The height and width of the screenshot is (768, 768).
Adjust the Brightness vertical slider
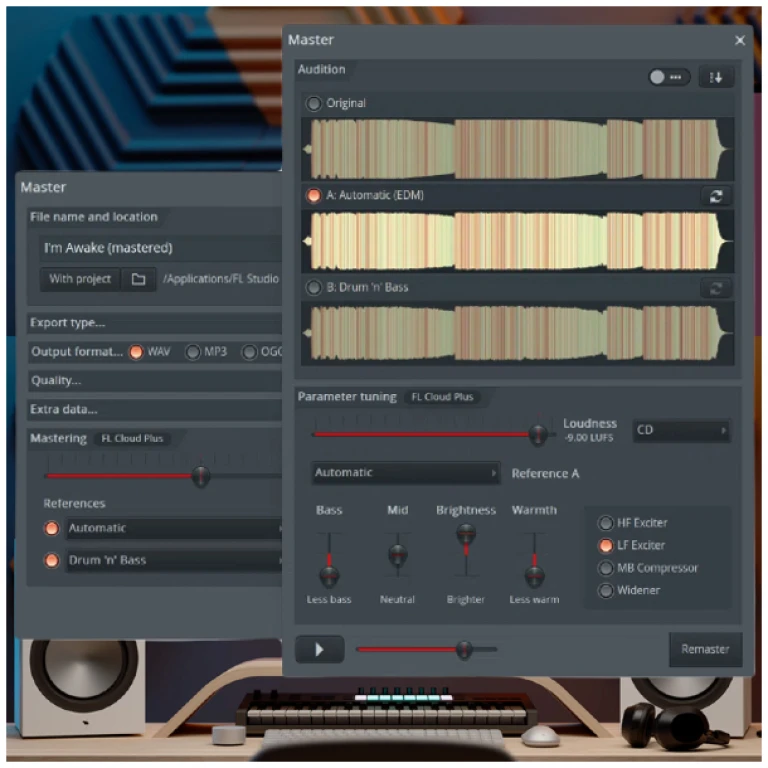[x=466, y=533]
